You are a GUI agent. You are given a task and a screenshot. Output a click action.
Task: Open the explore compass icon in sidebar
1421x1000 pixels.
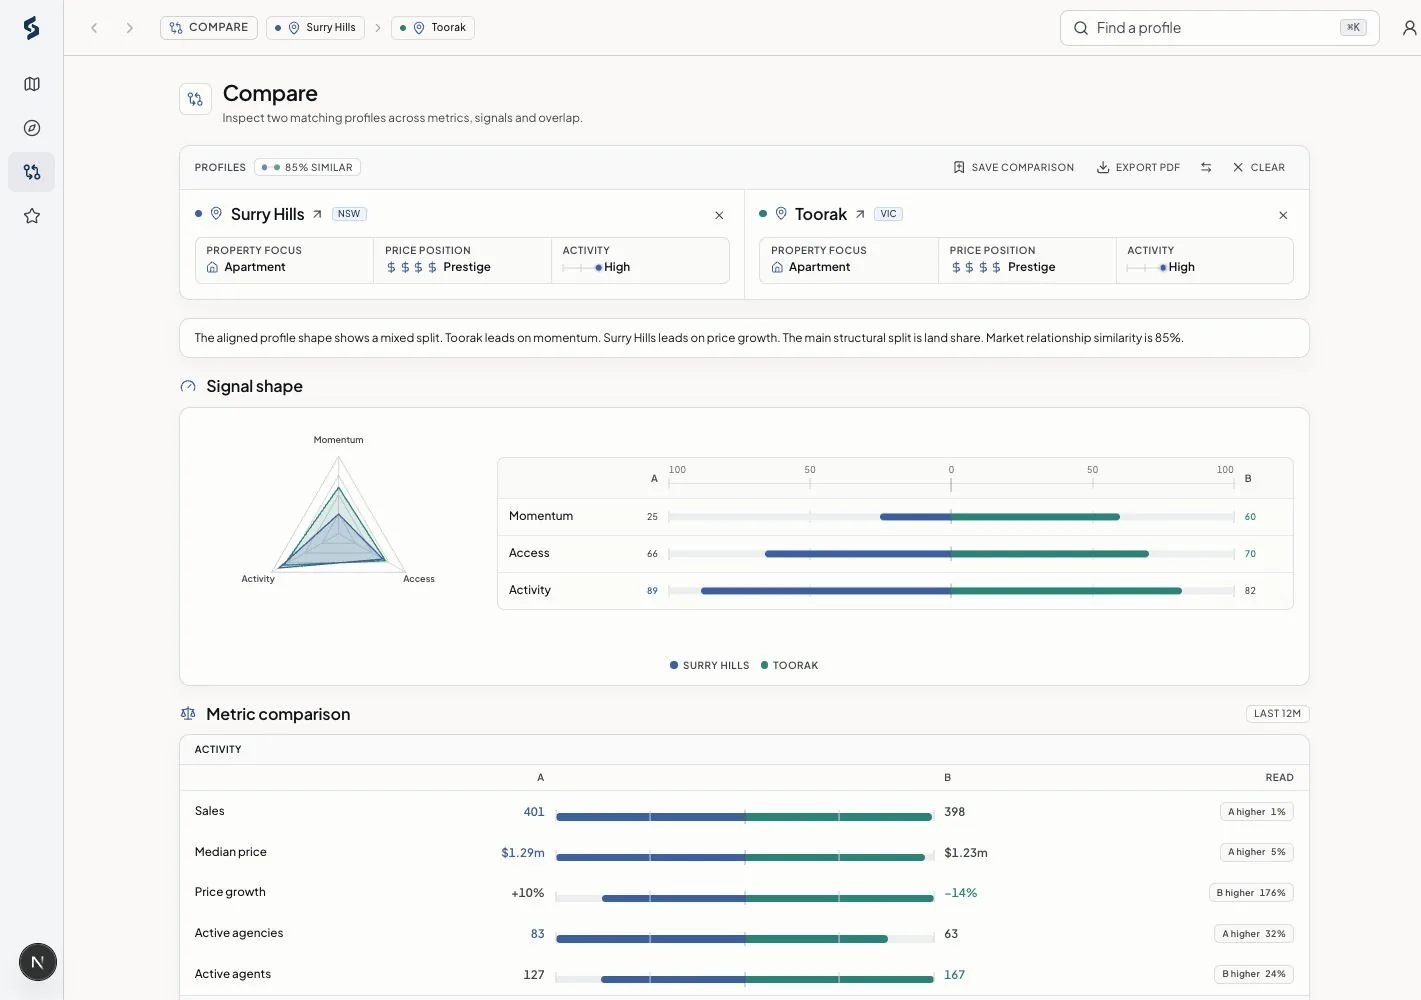(x=32, y=128)
